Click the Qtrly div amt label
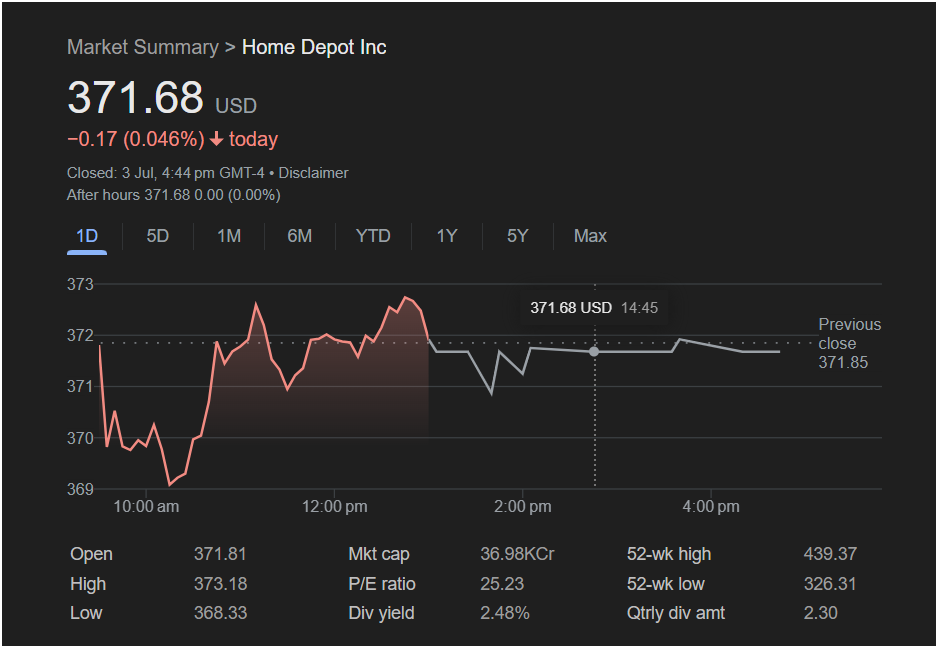This screenshot has height=648, width=938. [675, 613]
